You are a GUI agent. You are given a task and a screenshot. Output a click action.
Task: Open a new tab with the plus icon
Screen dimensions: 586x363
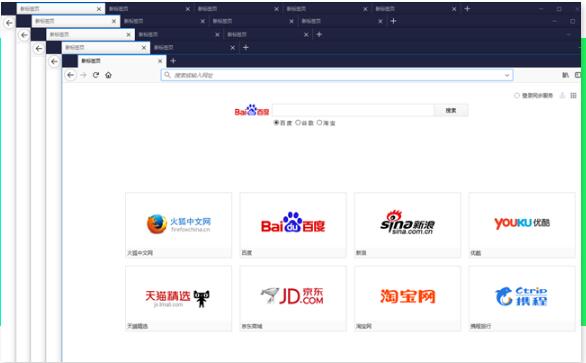(x=173, y=61)
